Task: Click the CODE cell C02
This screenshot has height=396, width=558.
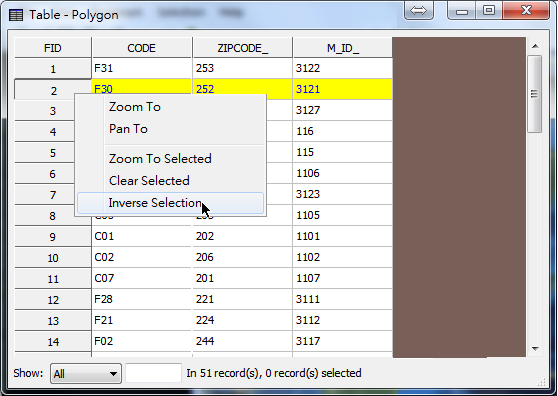Action: [x=142, y=257]
